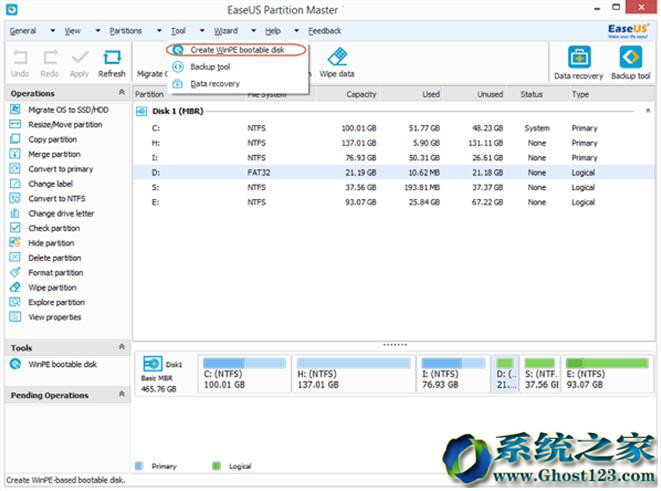Collapse the Pending Operations panel

tap(122, 394)
